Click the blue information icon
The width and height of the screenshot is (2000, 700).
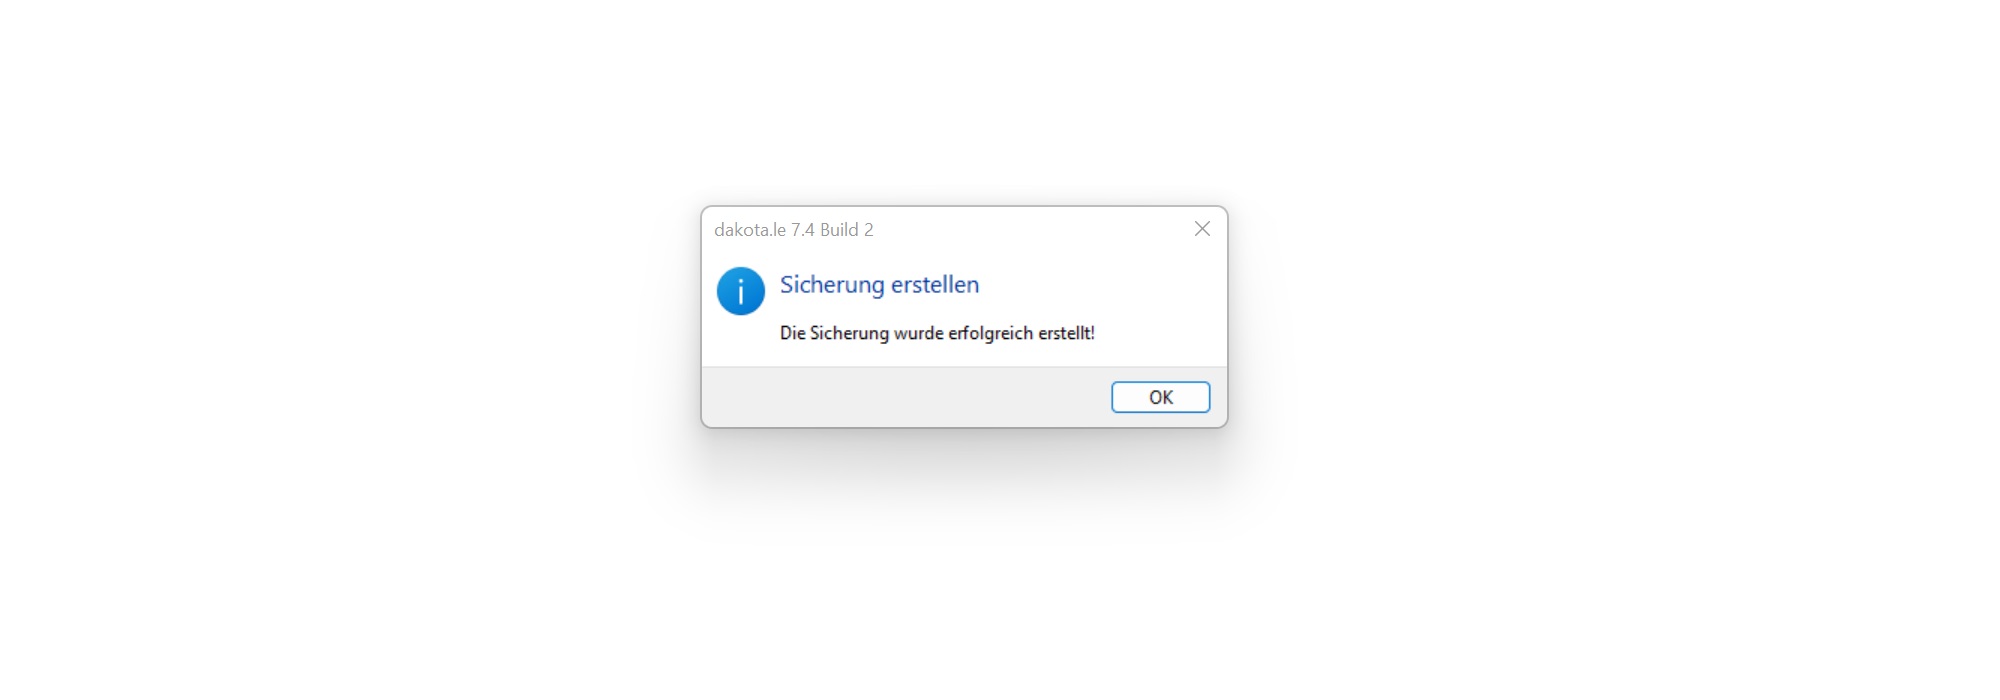click(x=741, y=291)
